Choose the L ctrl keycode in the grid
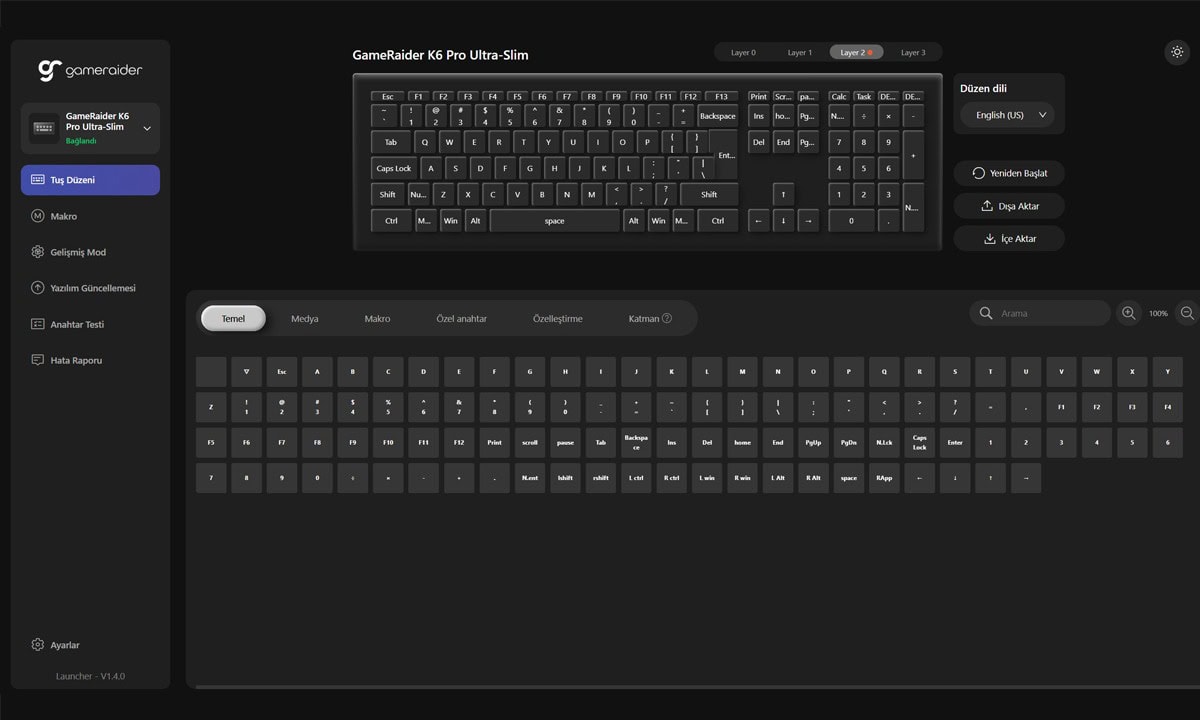Viewport: 1200px width, 720px height. [636, 478]
